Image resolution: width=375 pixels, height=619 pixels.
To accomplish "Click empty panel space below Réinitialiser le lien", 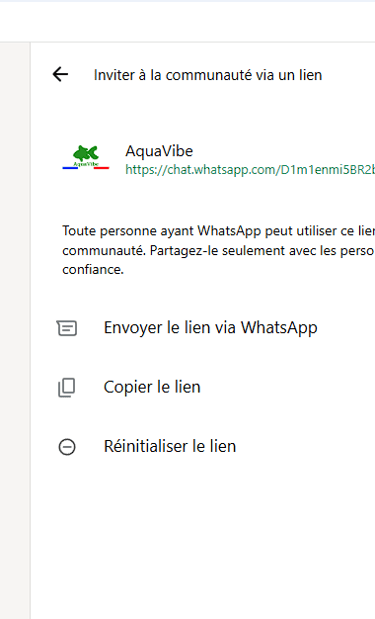I will tap(202, 543).
